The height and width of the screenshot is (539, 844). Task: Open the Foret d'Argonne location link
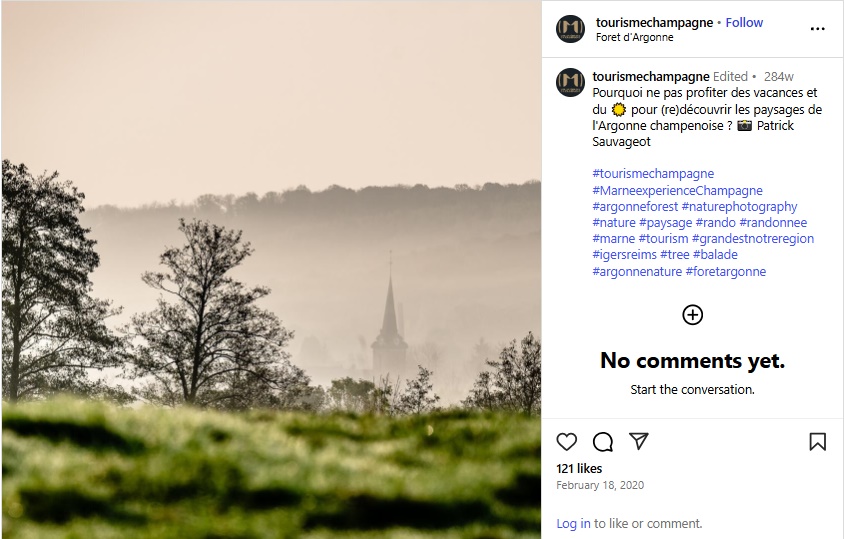click(634, 38)
